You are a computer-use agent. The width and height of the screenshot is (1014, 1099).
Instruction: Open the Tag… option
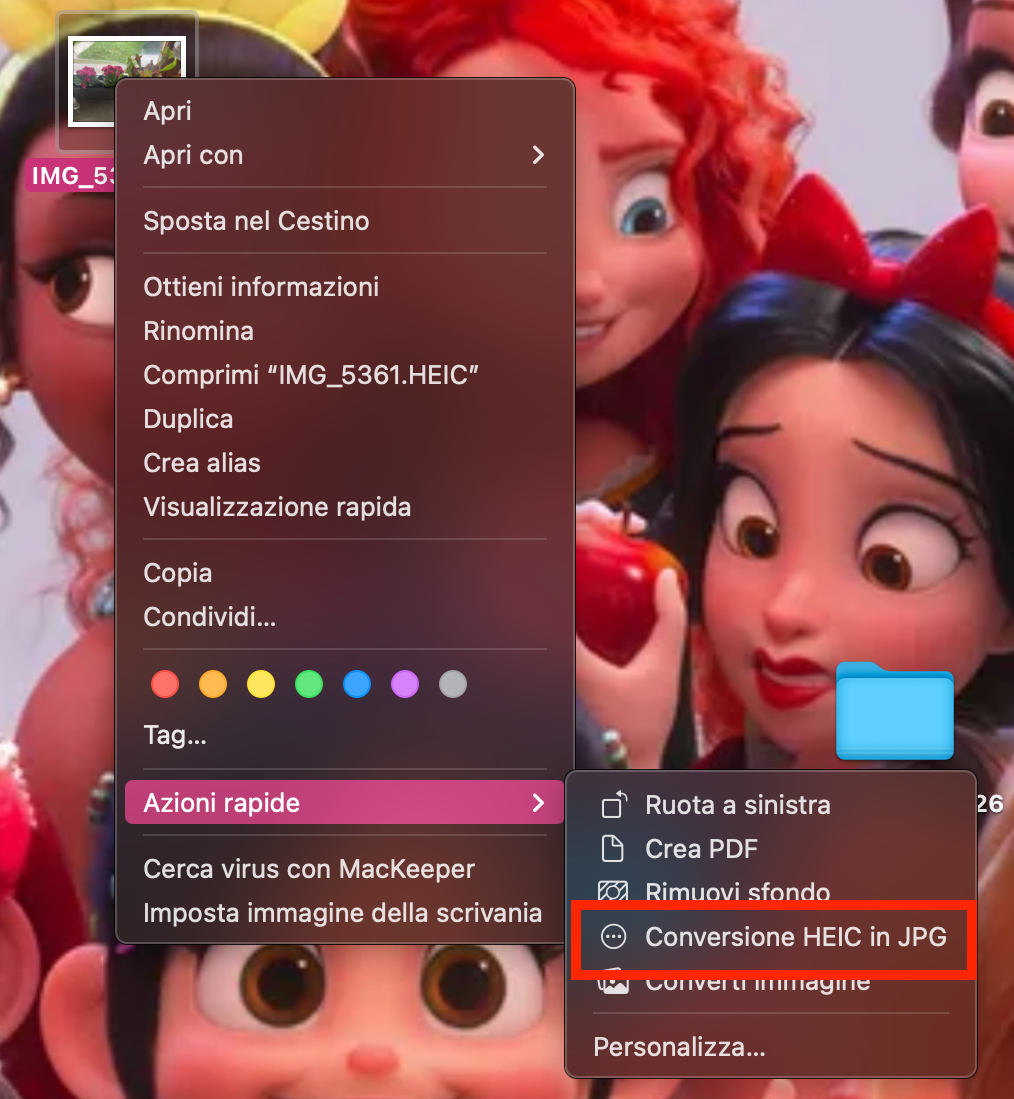(x=175, y=735)
